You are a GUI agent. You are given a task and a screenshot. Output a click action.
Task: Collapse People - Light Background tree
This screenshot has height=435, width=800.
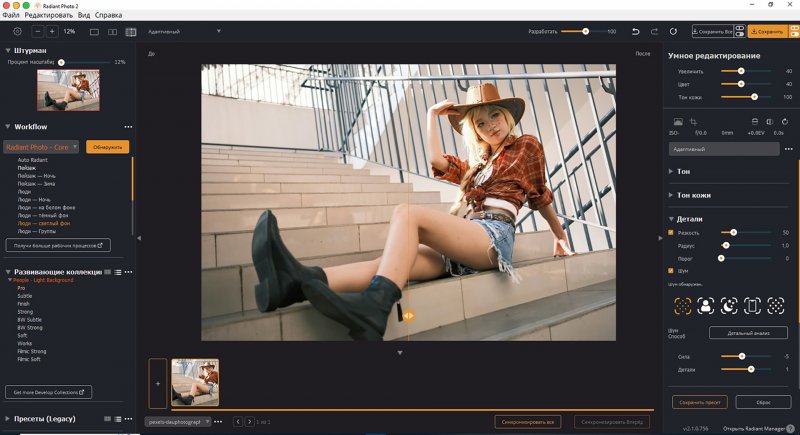(10, 280)
